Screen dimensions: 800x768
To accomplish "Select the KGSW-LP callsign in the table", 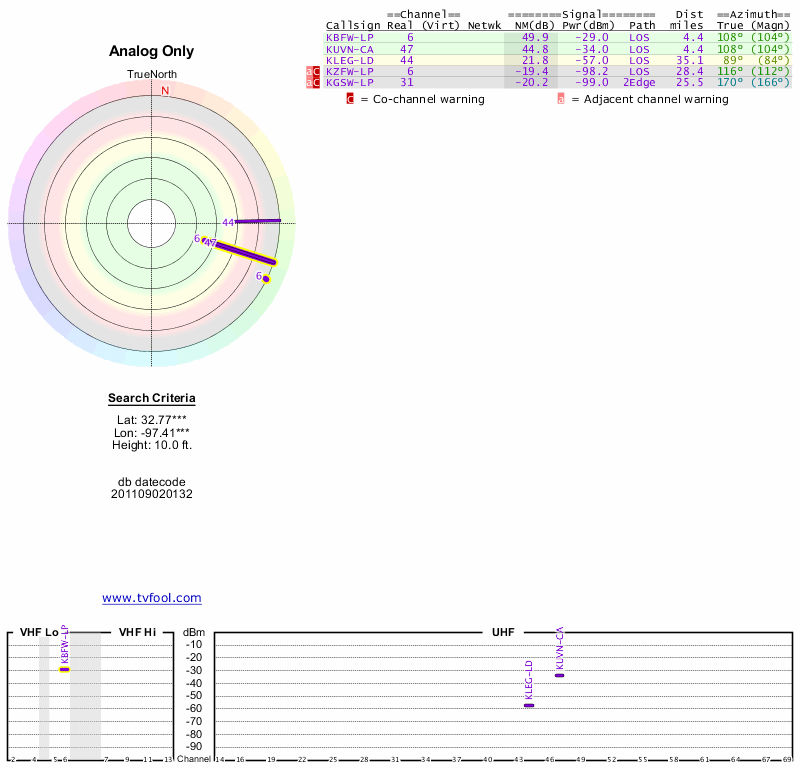I will pos(349,83).
